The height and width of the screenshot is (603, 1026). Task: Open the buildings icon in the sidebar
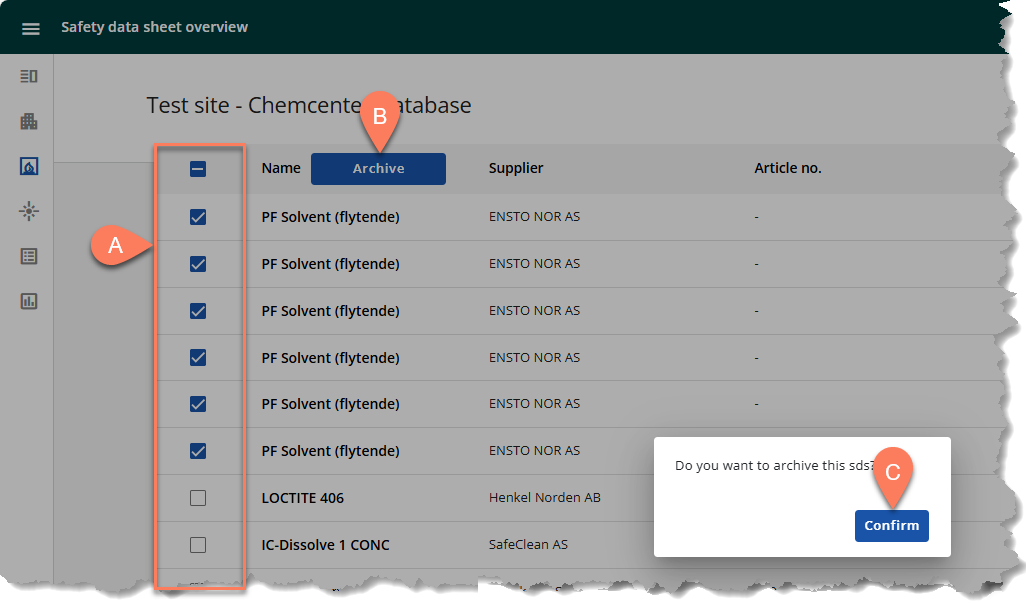pyautogui.click(x=29, y=121)
